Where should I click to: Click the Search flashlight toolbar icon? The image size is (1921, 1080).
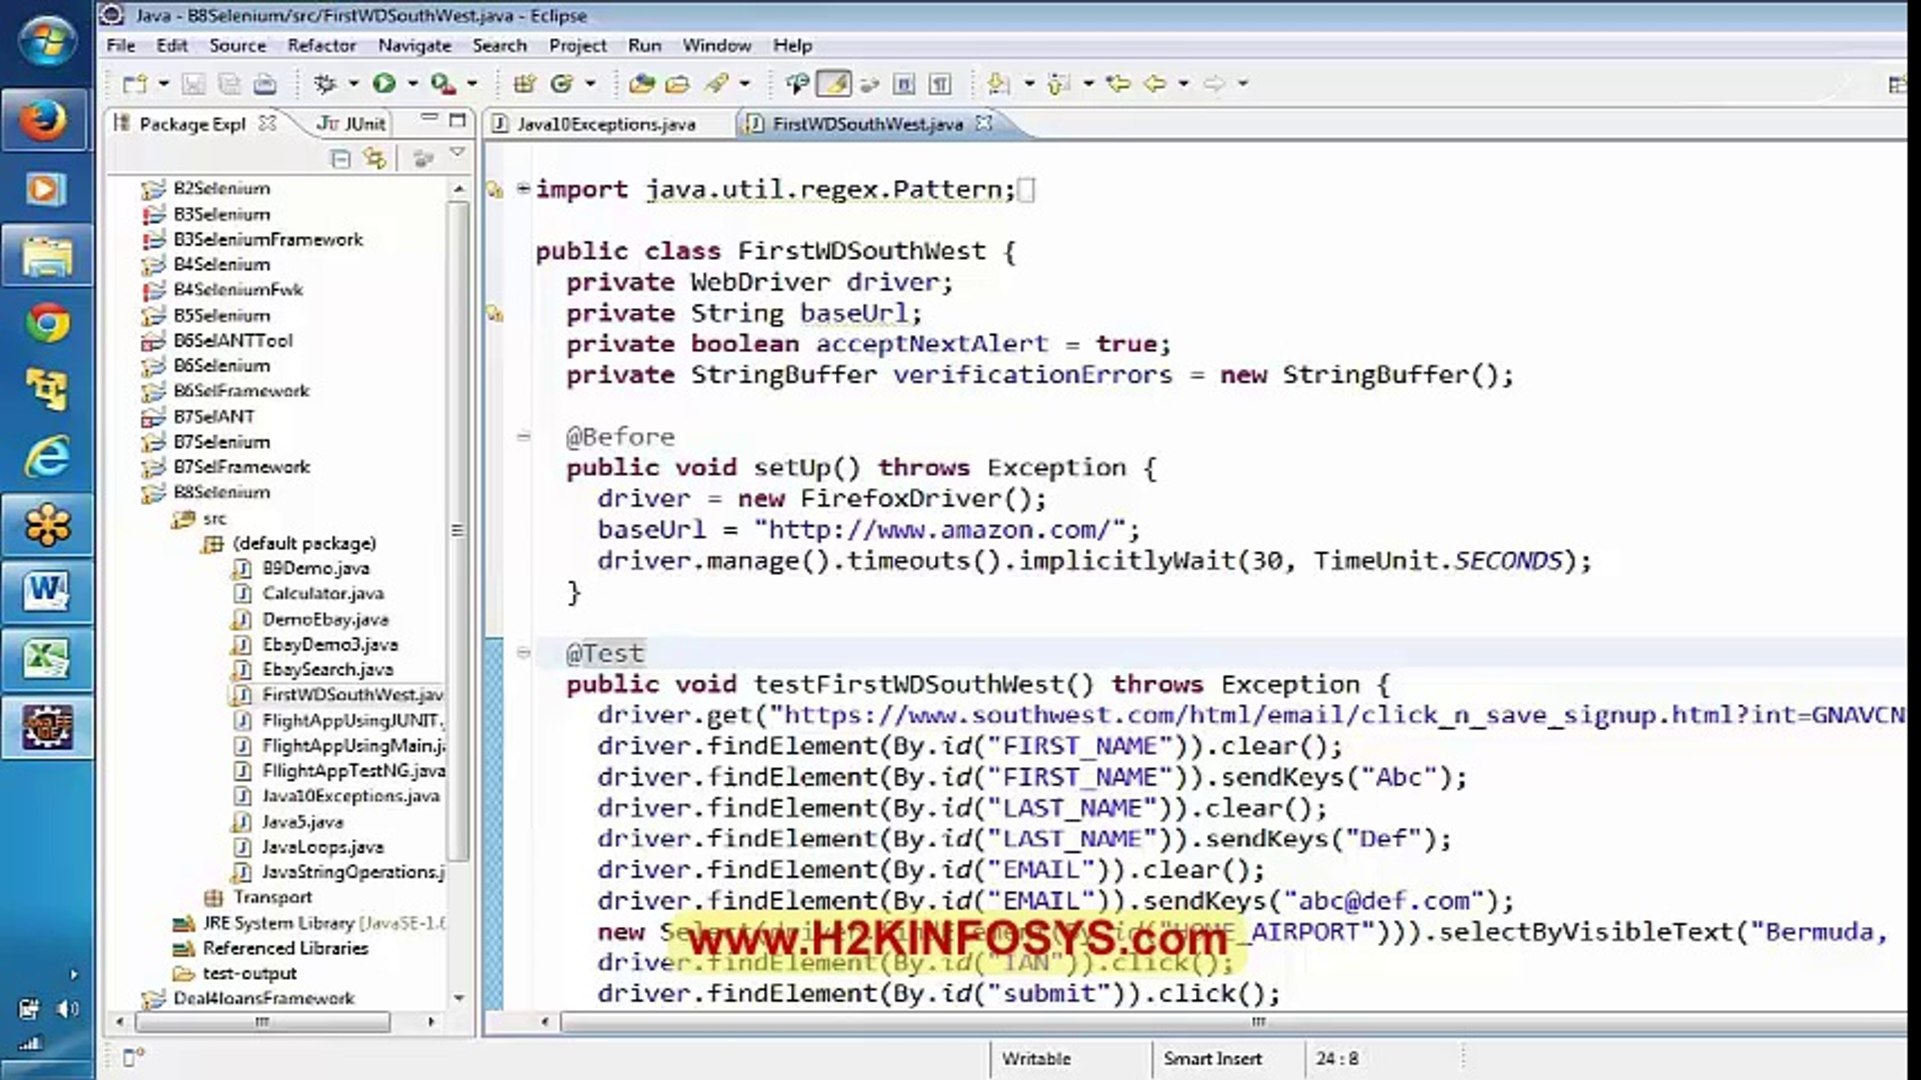click(x=717, y=84)
